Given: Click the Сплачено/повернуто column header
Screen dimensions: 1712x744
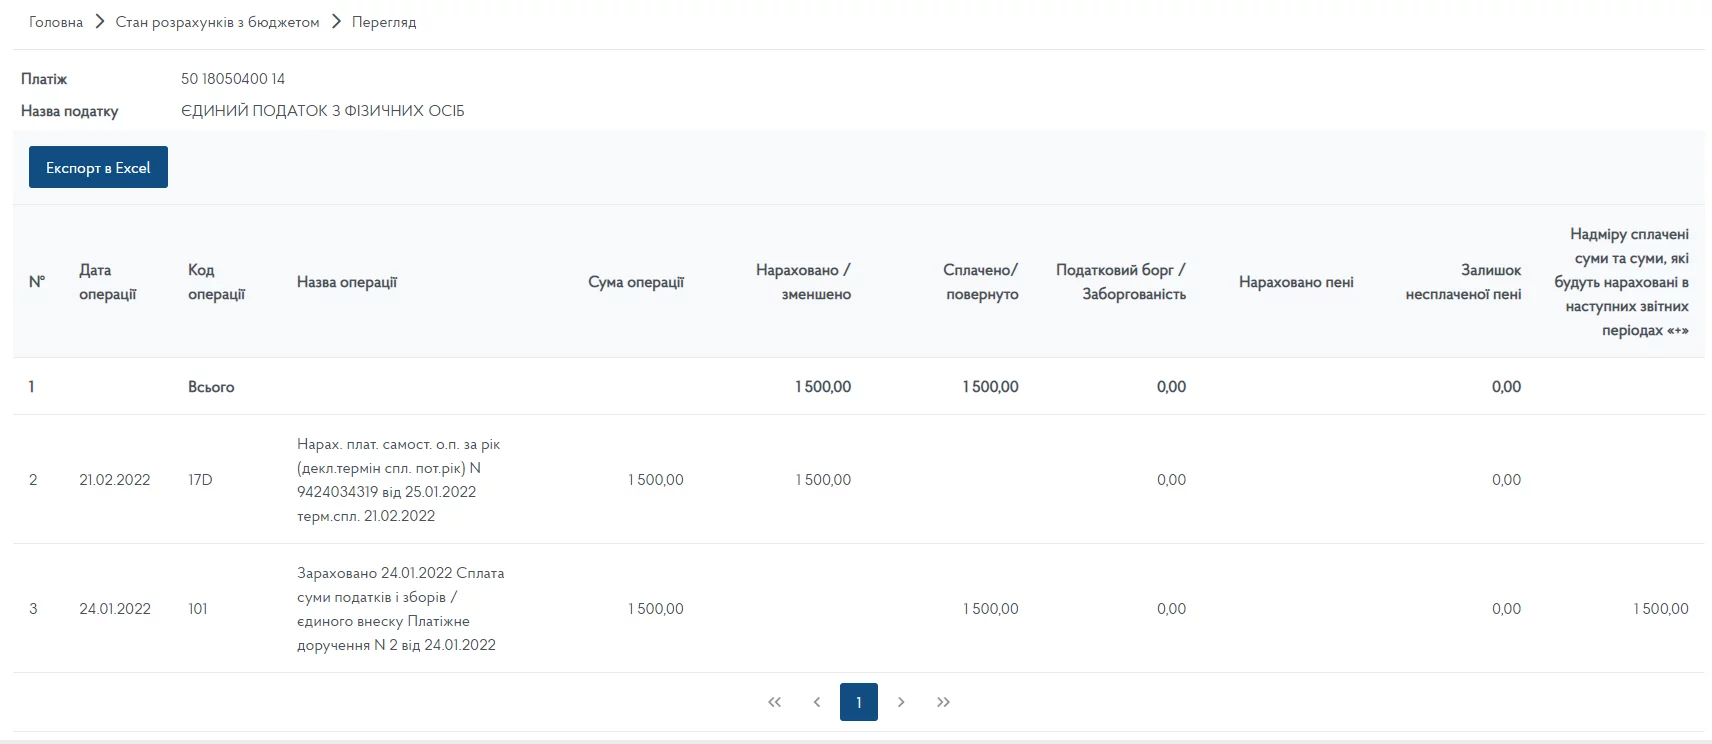Looking at the screenshot, I should [x=981, y=282].
